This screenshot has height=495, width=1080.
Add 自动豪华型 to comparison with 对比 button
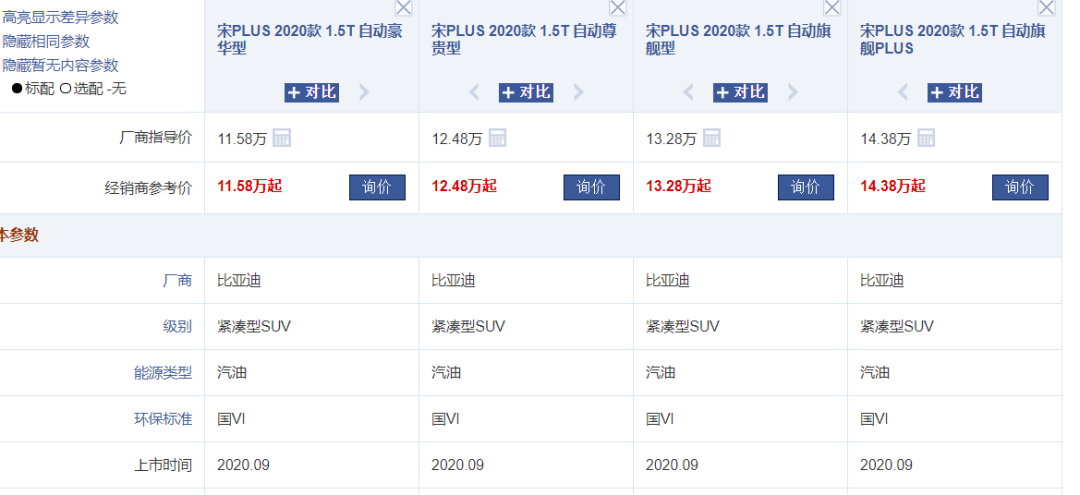(311, 92)
